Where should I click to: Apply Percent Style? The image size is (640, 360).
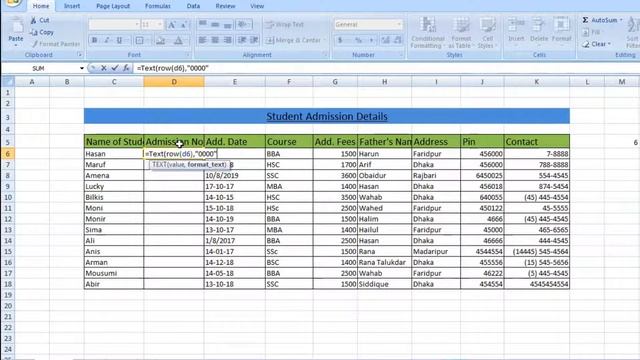pyautogui.click(x=358, y=40)
